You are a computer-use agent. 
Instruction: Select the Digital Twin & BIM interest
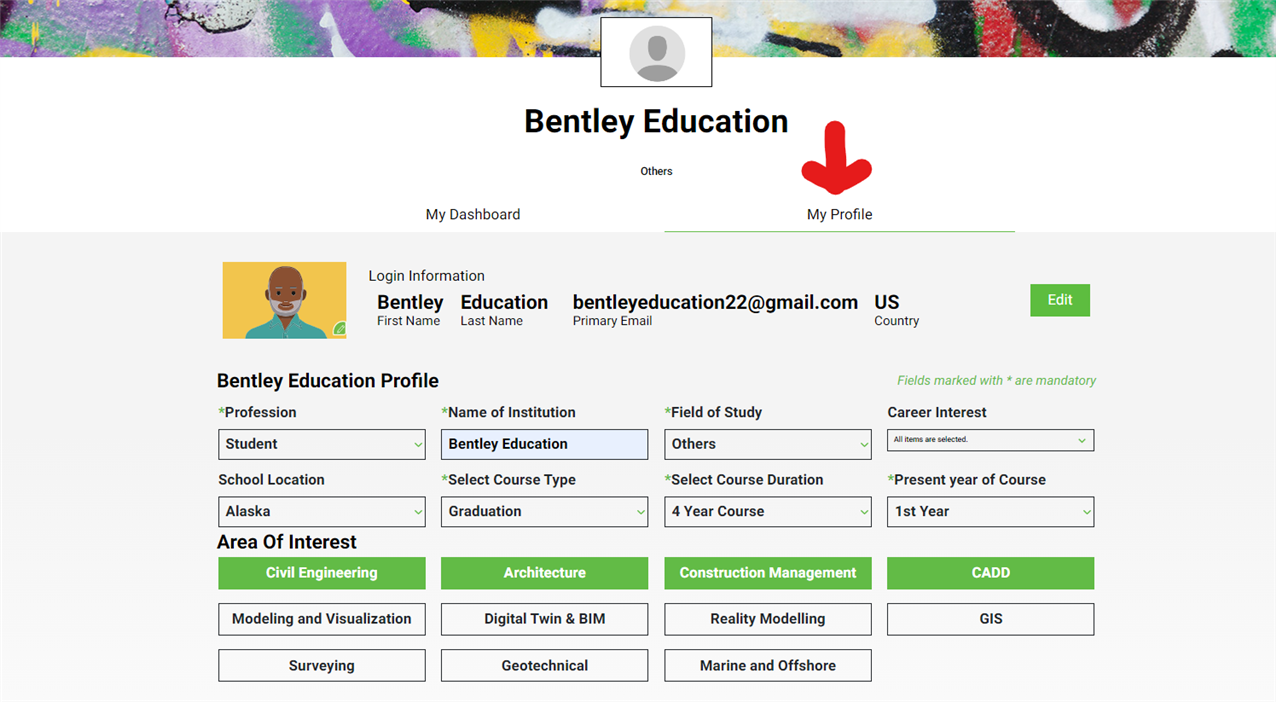point(544,619)
